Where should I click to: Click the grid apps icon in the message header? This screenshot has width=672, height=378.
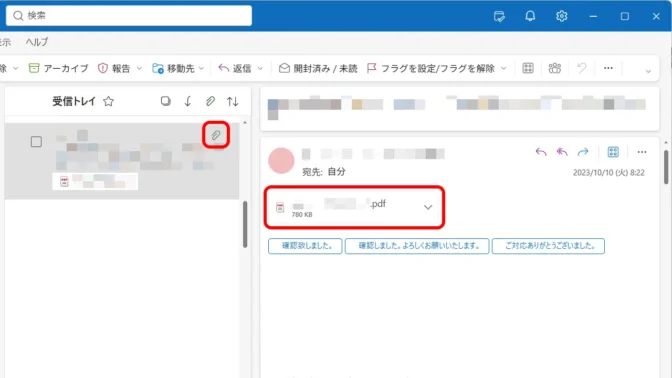[613, 152]
